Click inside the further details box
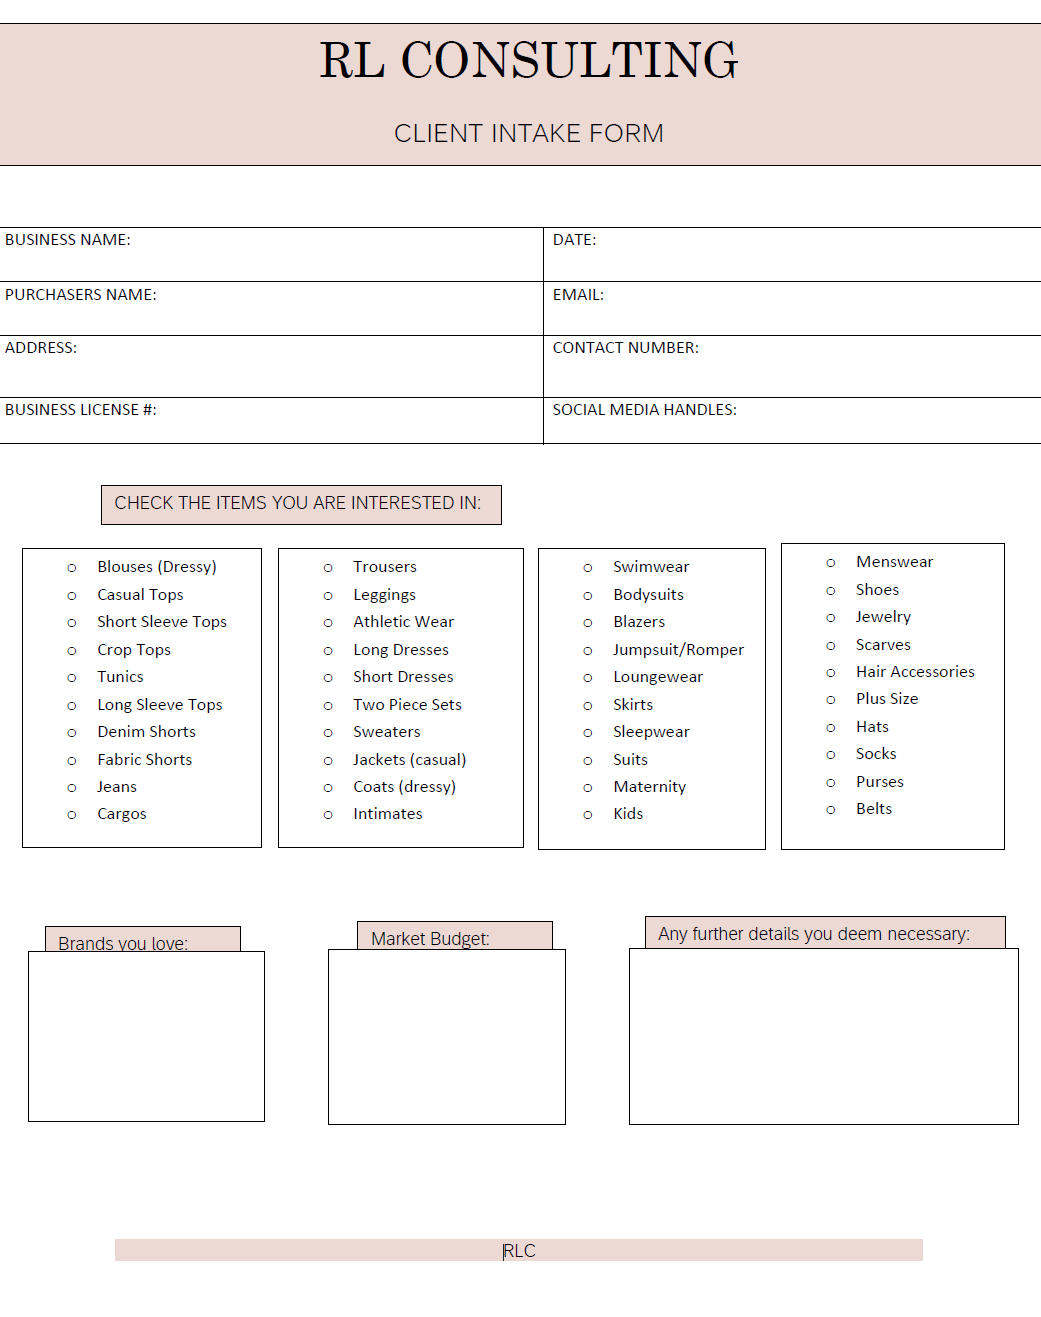This screenshot has height=1317, width=1041. (x=824, y=1036)
